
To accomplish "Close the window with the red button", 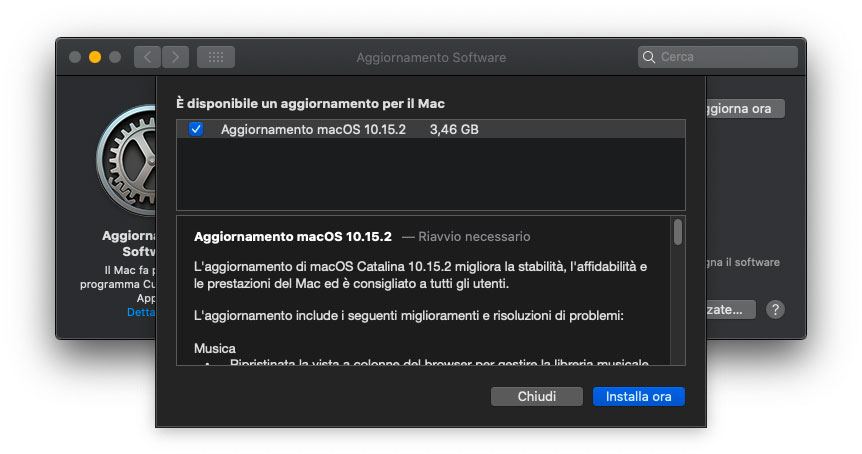I will [x=75, y=57].
